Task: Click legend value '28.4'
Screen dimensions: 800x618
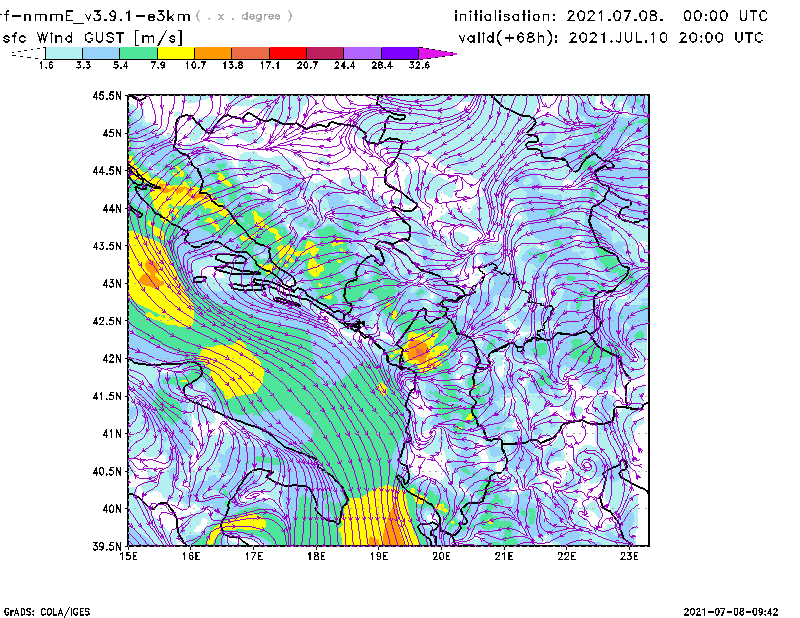Action: (x=382, y=65)
